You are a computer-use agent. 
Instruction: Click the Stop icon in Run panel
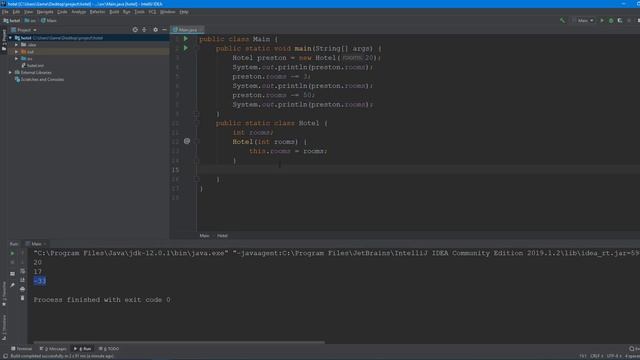click(12, 262)
